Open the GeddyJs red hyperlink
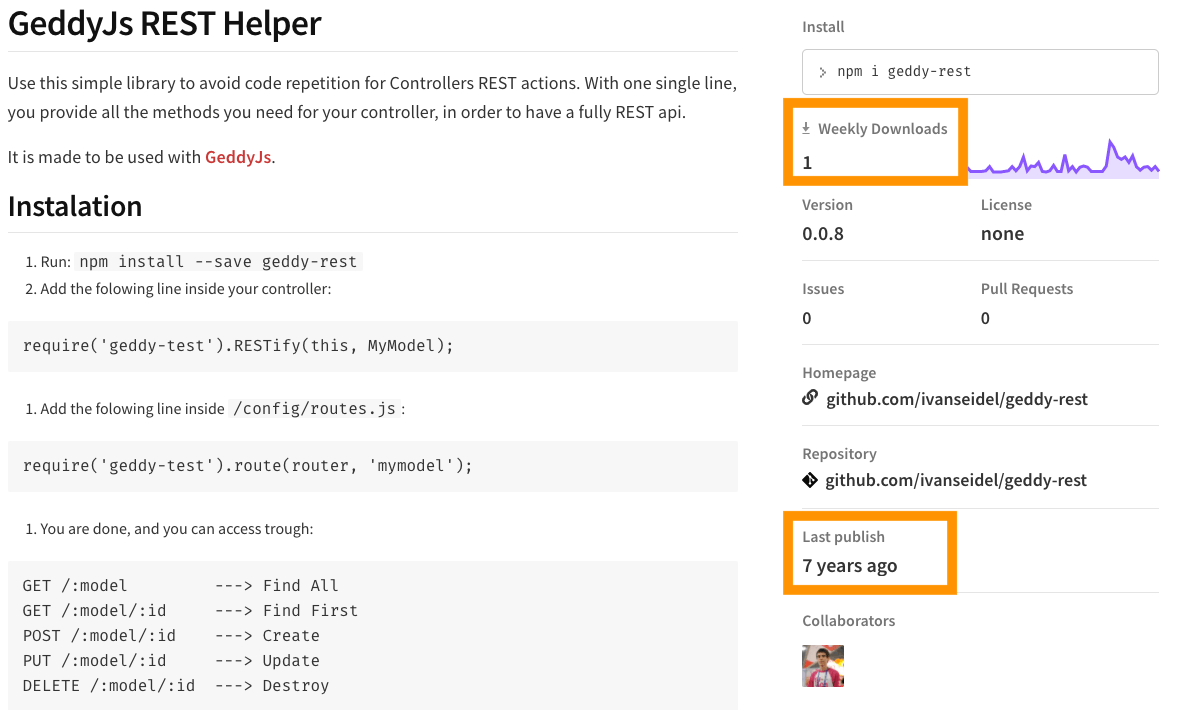This screenshot has height=710, width=1178. pos(238,157)
